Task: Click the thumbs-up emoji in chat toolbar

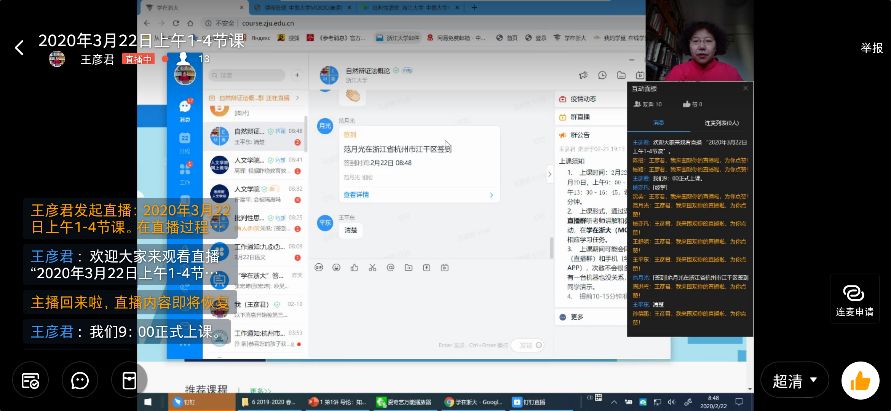Action: point(355,267)
